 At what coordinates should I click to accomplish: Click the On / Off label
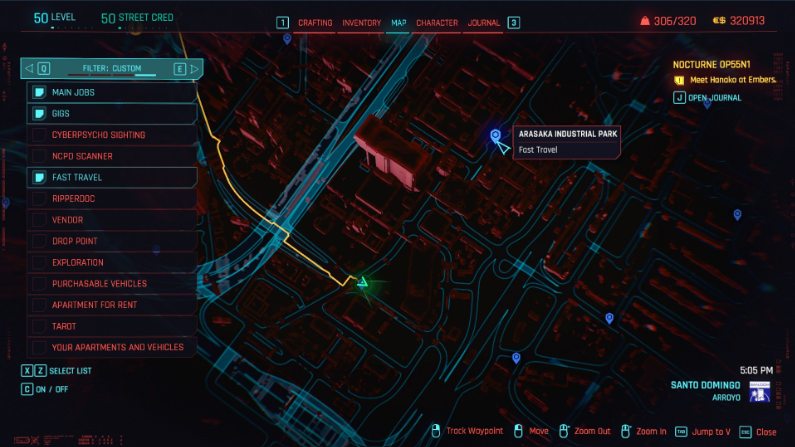(x=52, y=390)
